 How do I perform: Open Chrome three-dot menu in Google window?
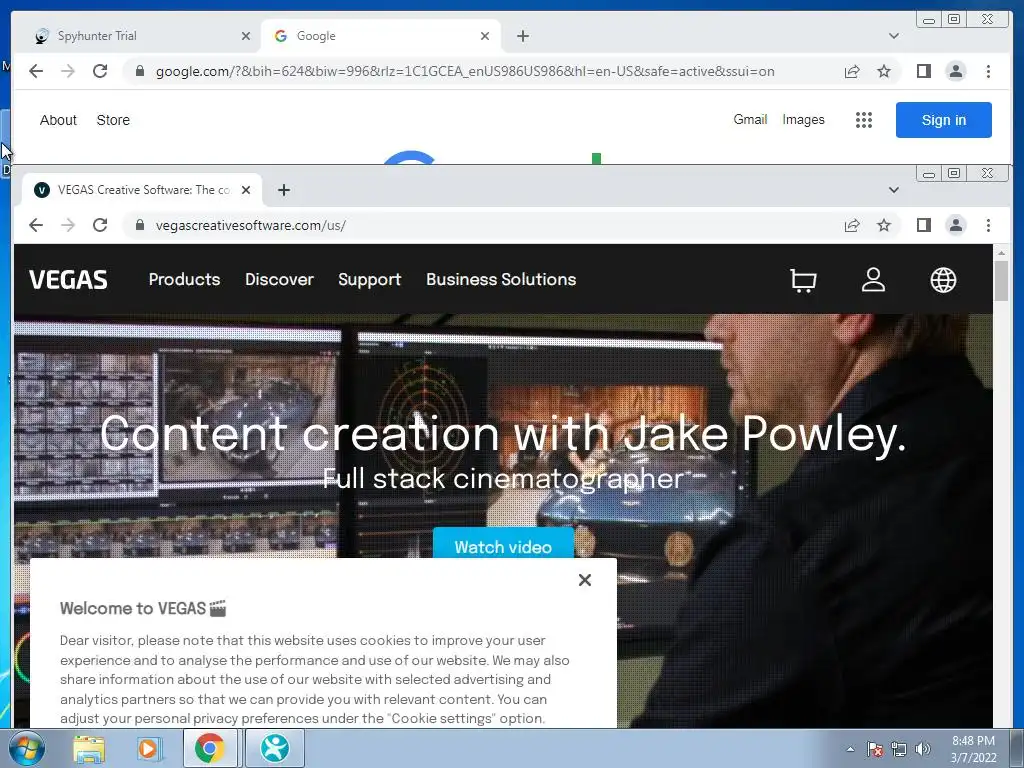coord(988,71)
